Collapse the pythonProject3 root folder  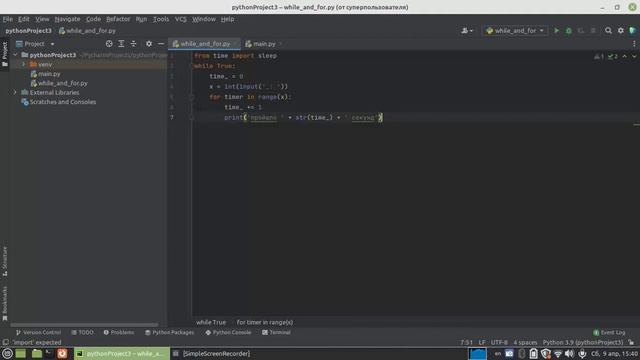point(16,55)
